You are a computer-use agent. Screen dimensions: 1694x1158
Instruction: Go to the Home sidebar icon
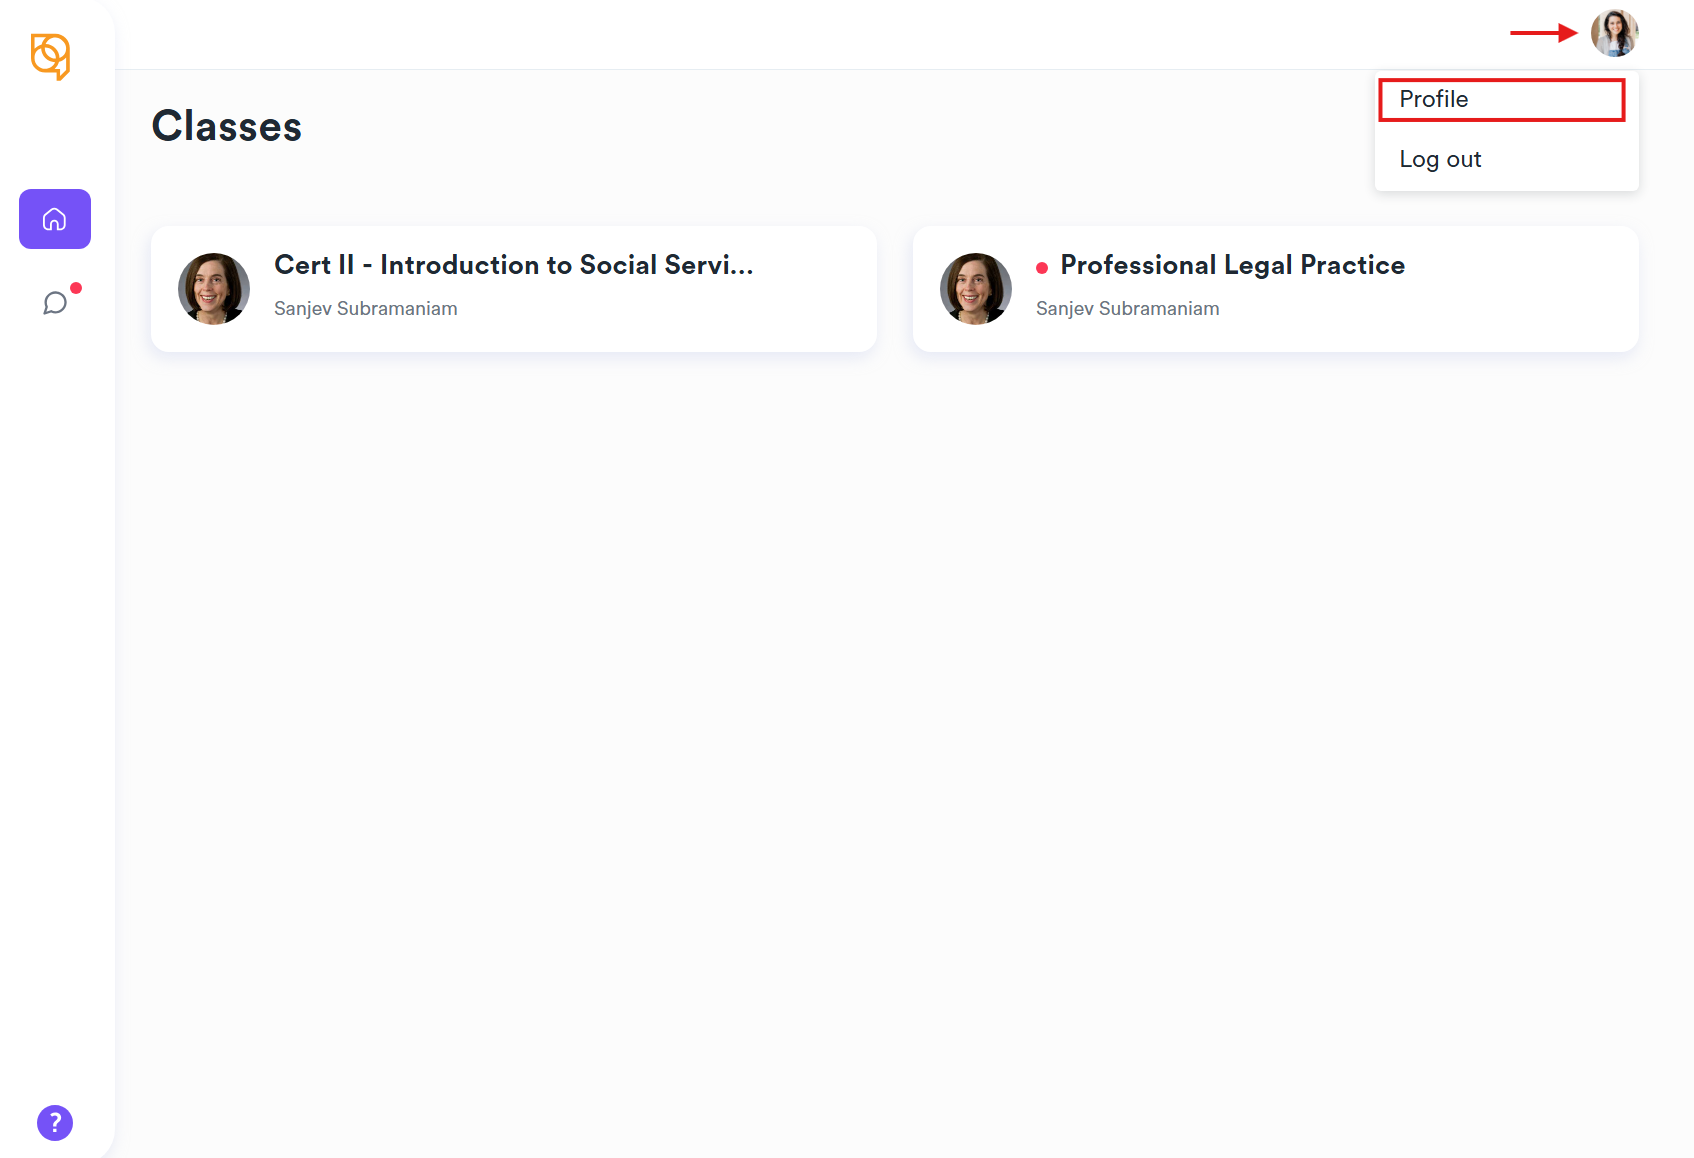pos(55,219)
